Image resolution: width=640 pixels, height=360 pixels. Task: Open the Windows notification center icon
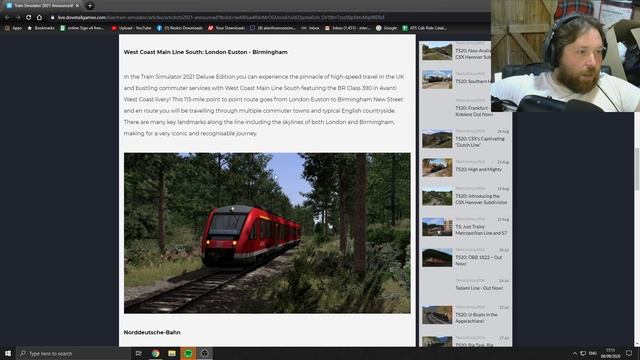pos(629,353)
